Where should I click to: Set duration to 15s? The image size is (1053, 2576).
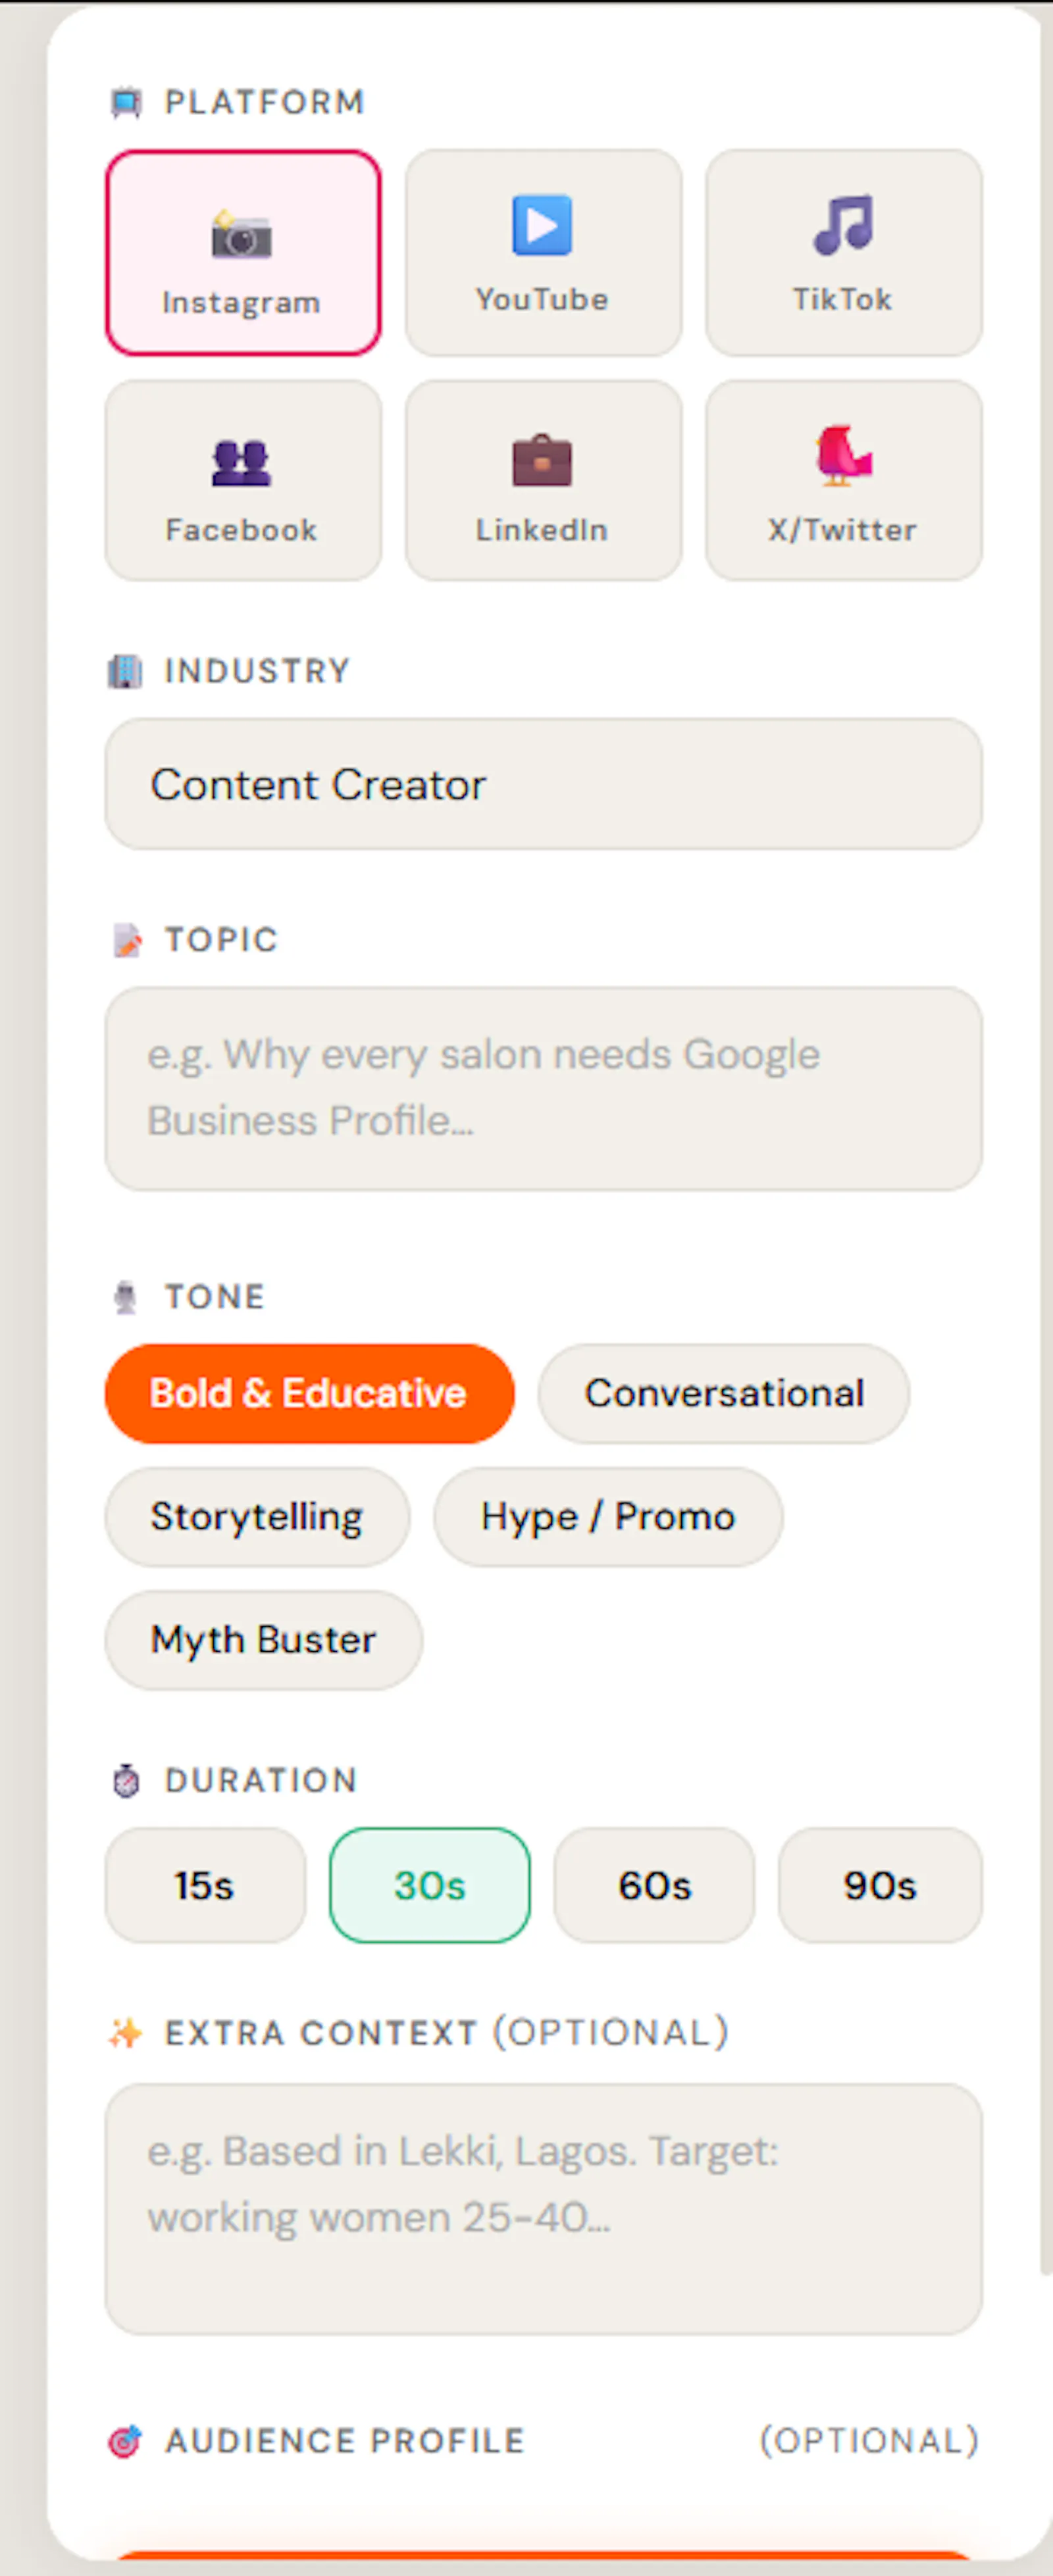pos(205,1886)
